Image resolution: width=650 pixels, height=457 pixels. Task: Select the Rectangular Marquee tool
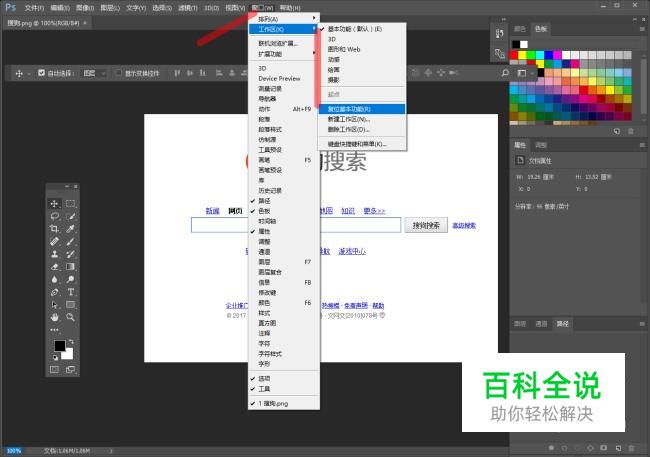[70, 204]
